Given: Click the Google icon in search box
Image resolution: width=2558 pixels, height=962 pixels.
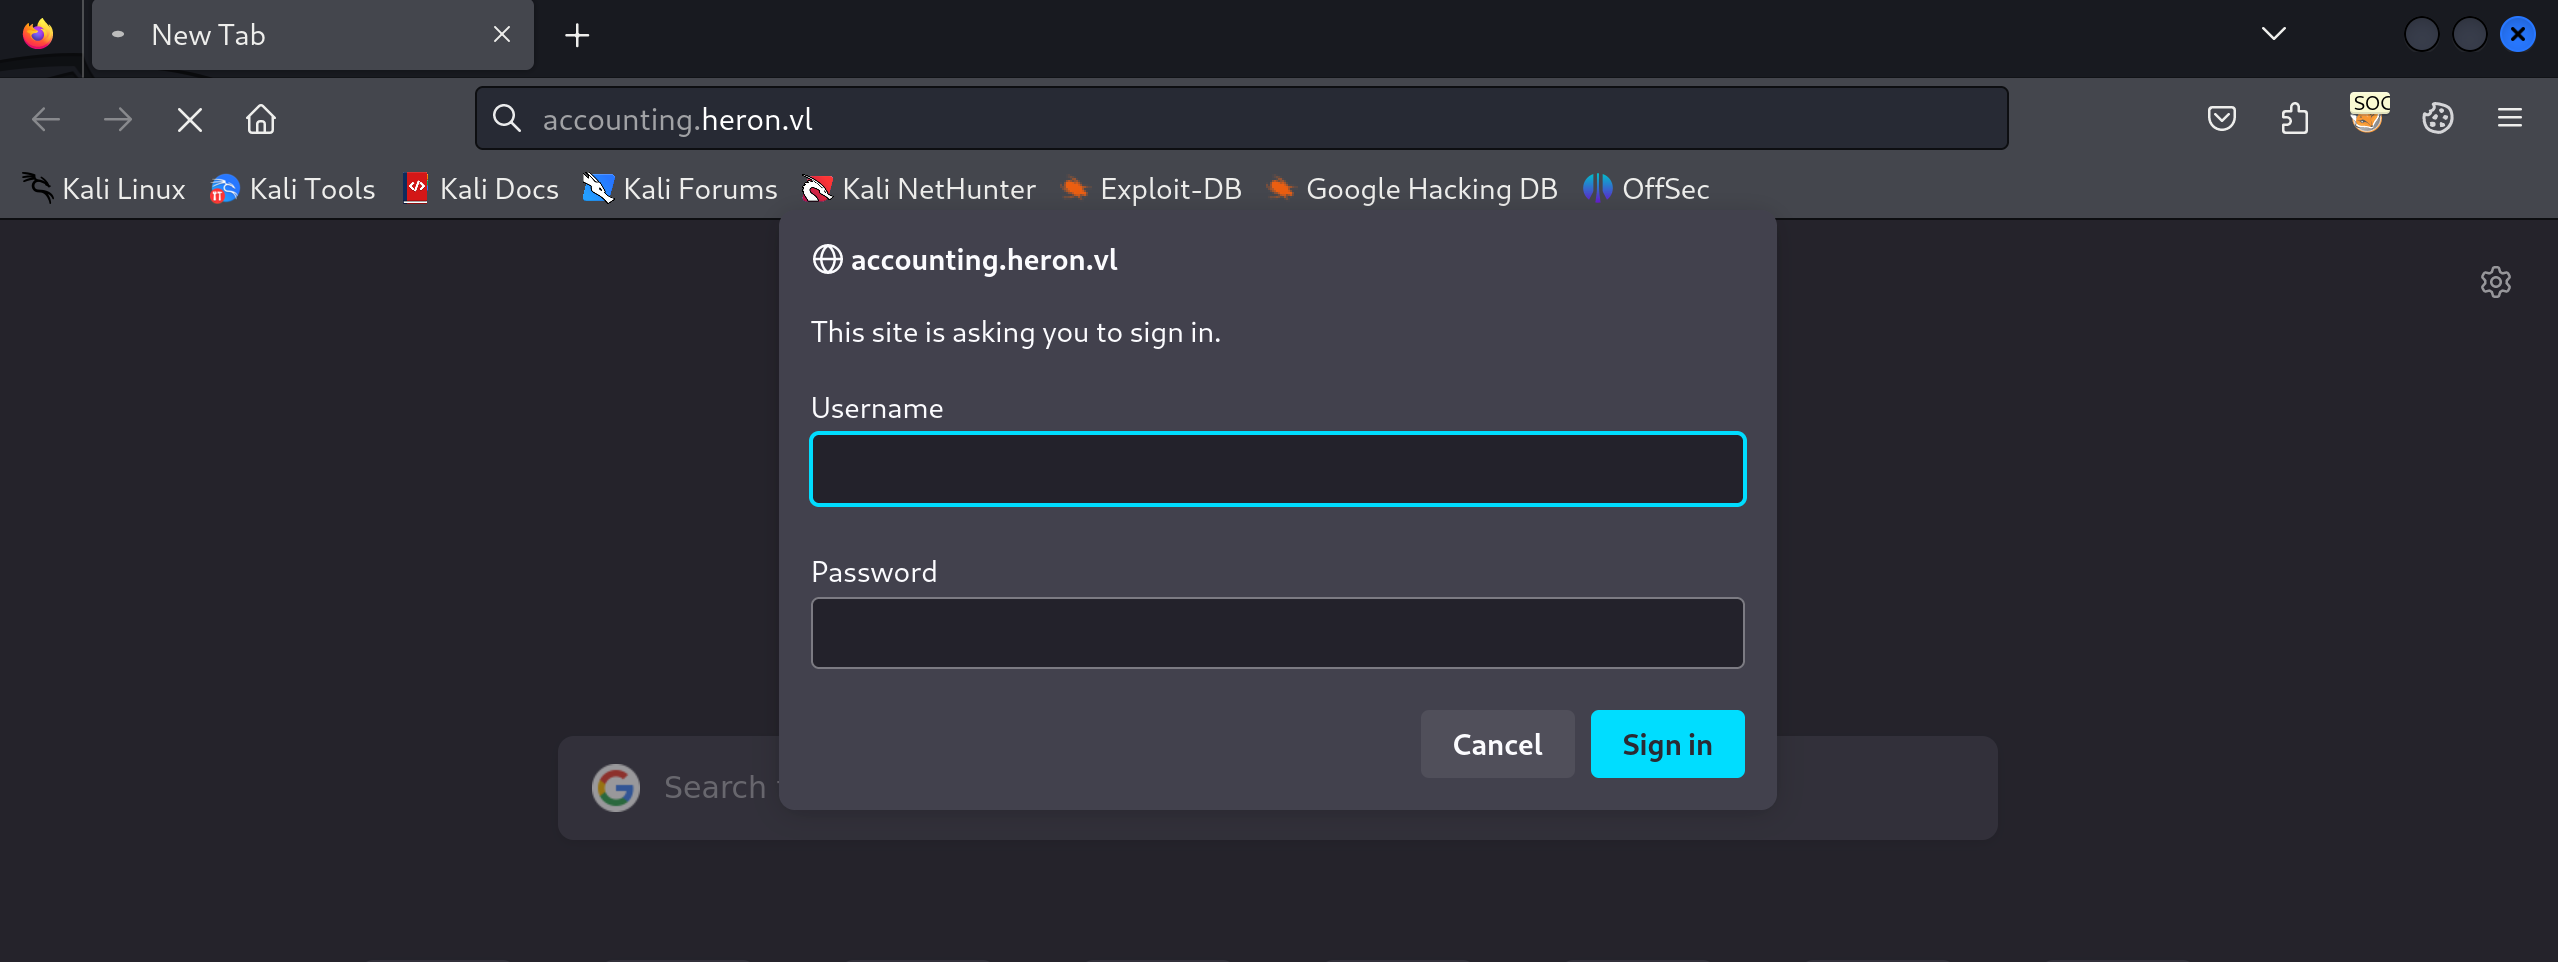Looking at the screenshot, I should tap(616, 788).
